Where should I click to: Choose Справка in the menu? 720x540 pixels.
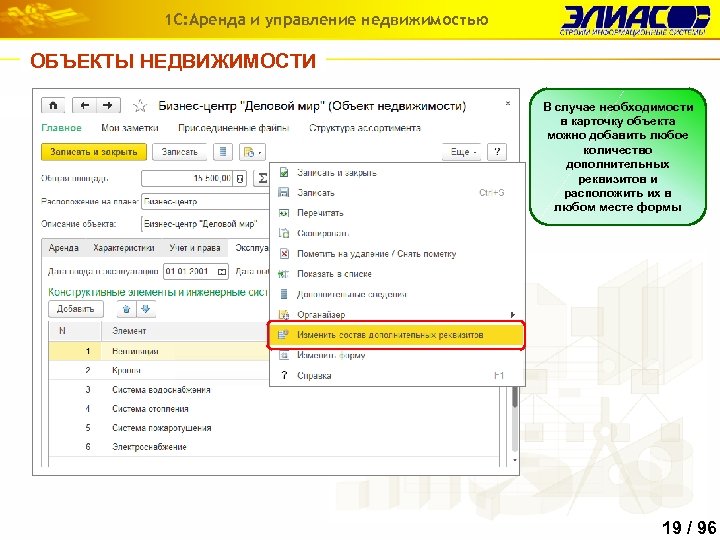pos(397,376)
